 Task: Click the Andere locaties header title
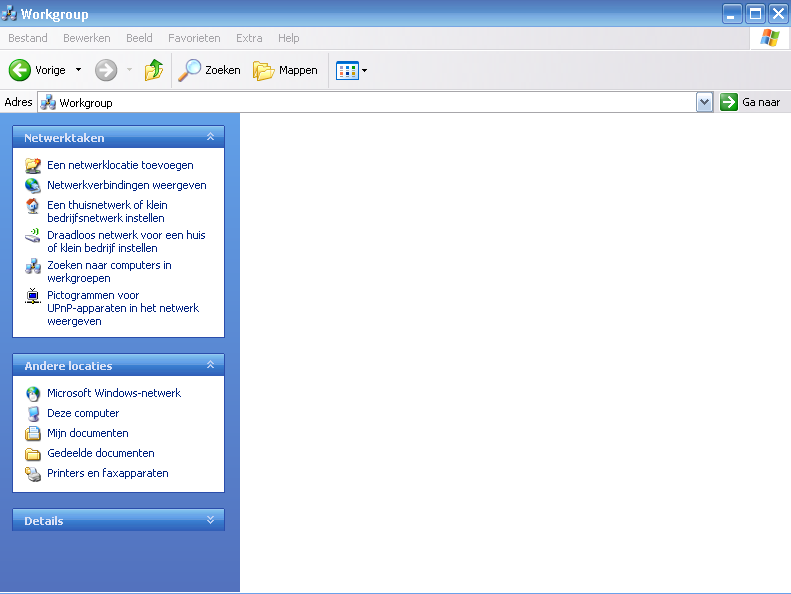(x=68, y=366)
